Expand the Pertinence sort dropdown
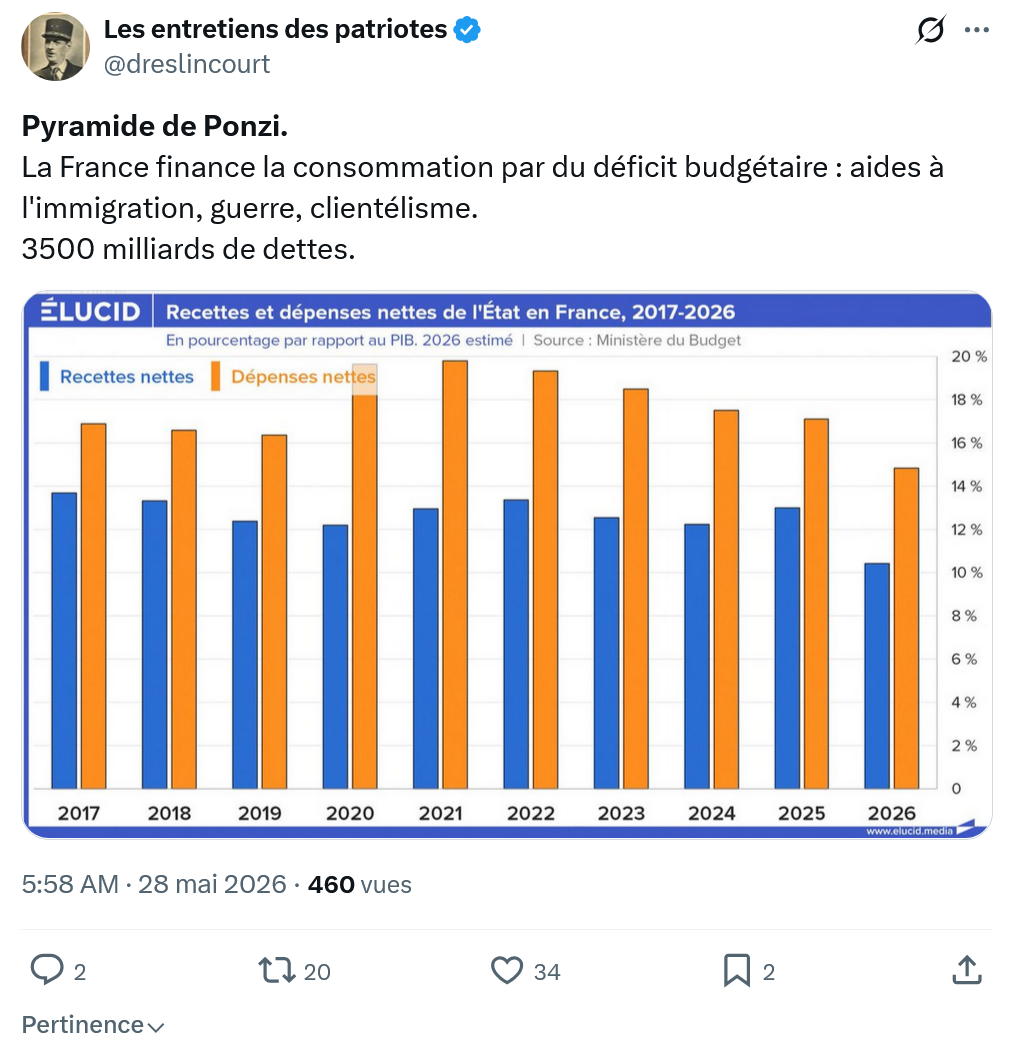Image resolution: width=1011 pixels, height=1054 pixels. coord(93,1024)
